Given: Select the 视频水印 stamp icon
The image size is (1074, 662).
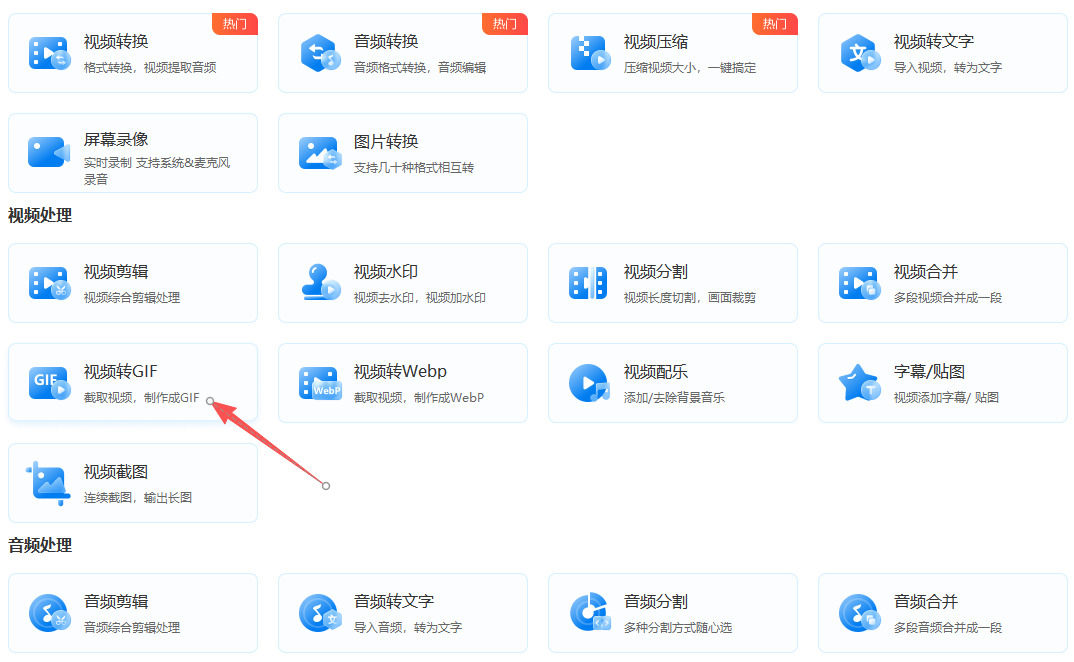Looking at the screenshot, I should [320, 282].
